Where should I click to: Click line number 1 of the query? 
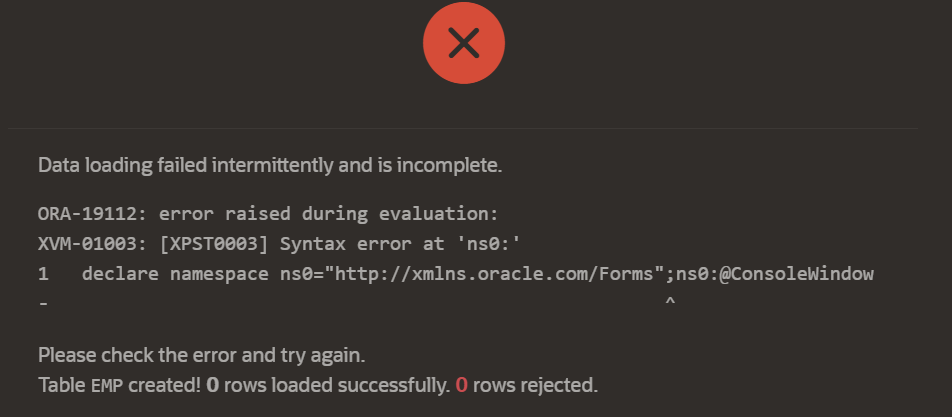[43, 274]
